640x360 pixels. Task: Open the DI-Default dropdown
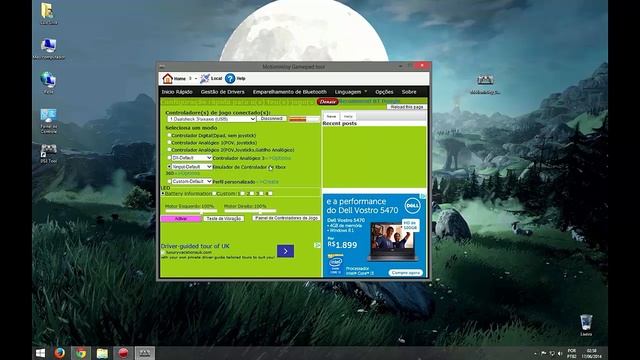pos(191,158)
